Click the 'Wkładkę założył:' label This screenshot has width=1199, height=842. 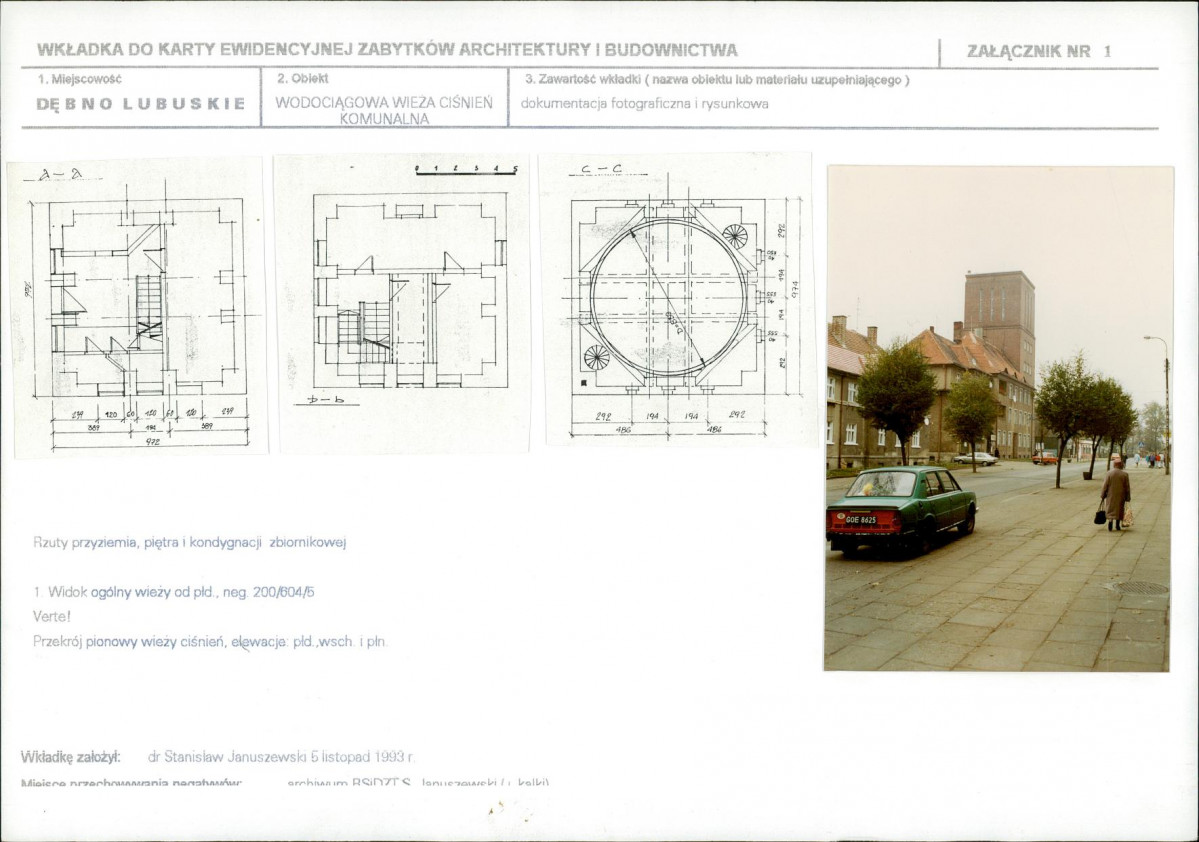(x=70, y=757)
